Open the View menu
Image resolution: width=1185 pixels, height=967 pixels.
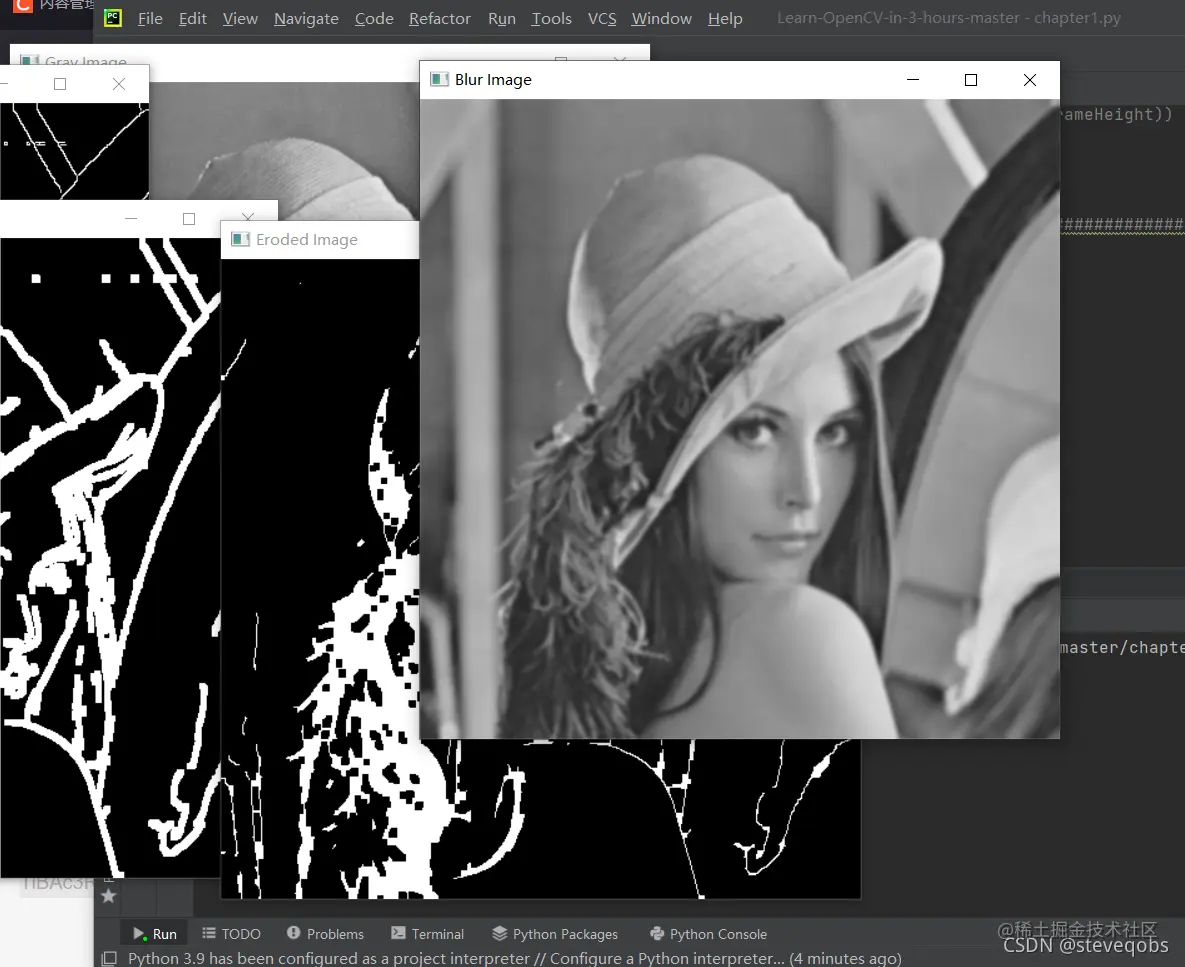coord(240,18)
